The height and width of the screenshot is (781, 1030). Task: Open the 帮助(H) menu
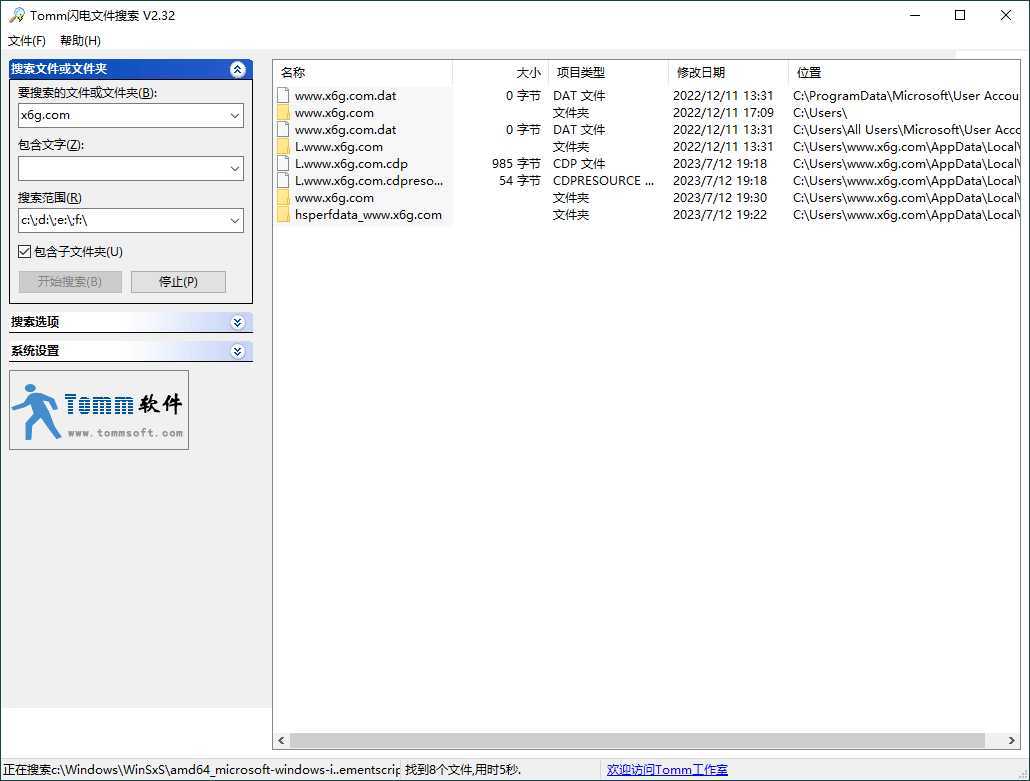click(x=78, y=40)
